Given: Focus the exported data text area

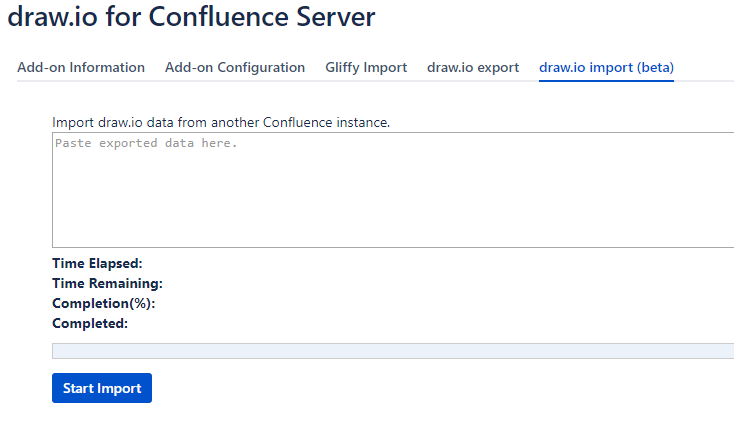Looking at the screenshot, I should (x=393, y=190).
